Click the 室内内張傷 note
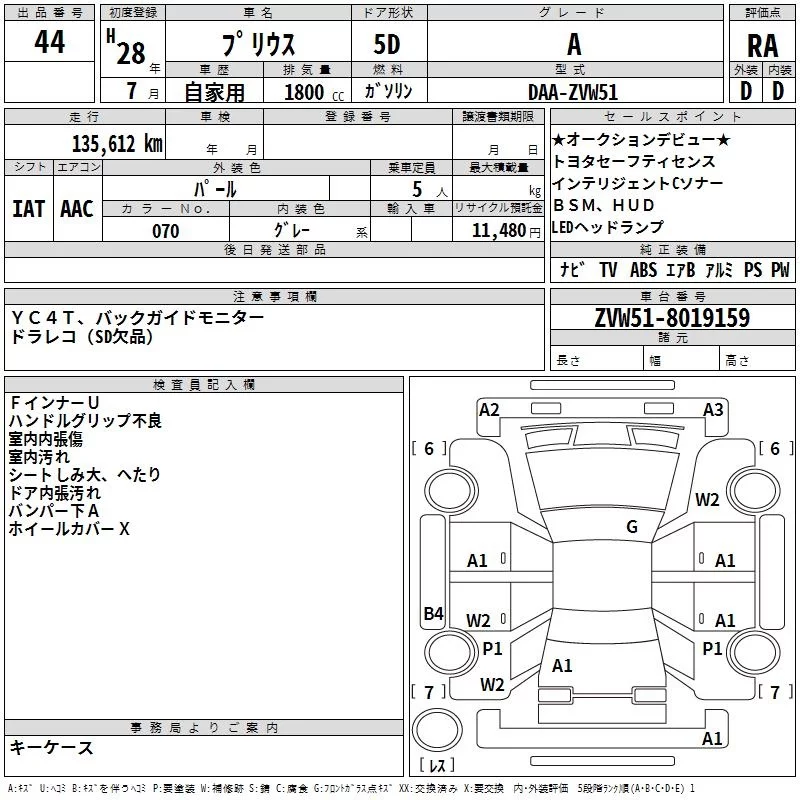This screenshot has width=800, height=800. 45,439
